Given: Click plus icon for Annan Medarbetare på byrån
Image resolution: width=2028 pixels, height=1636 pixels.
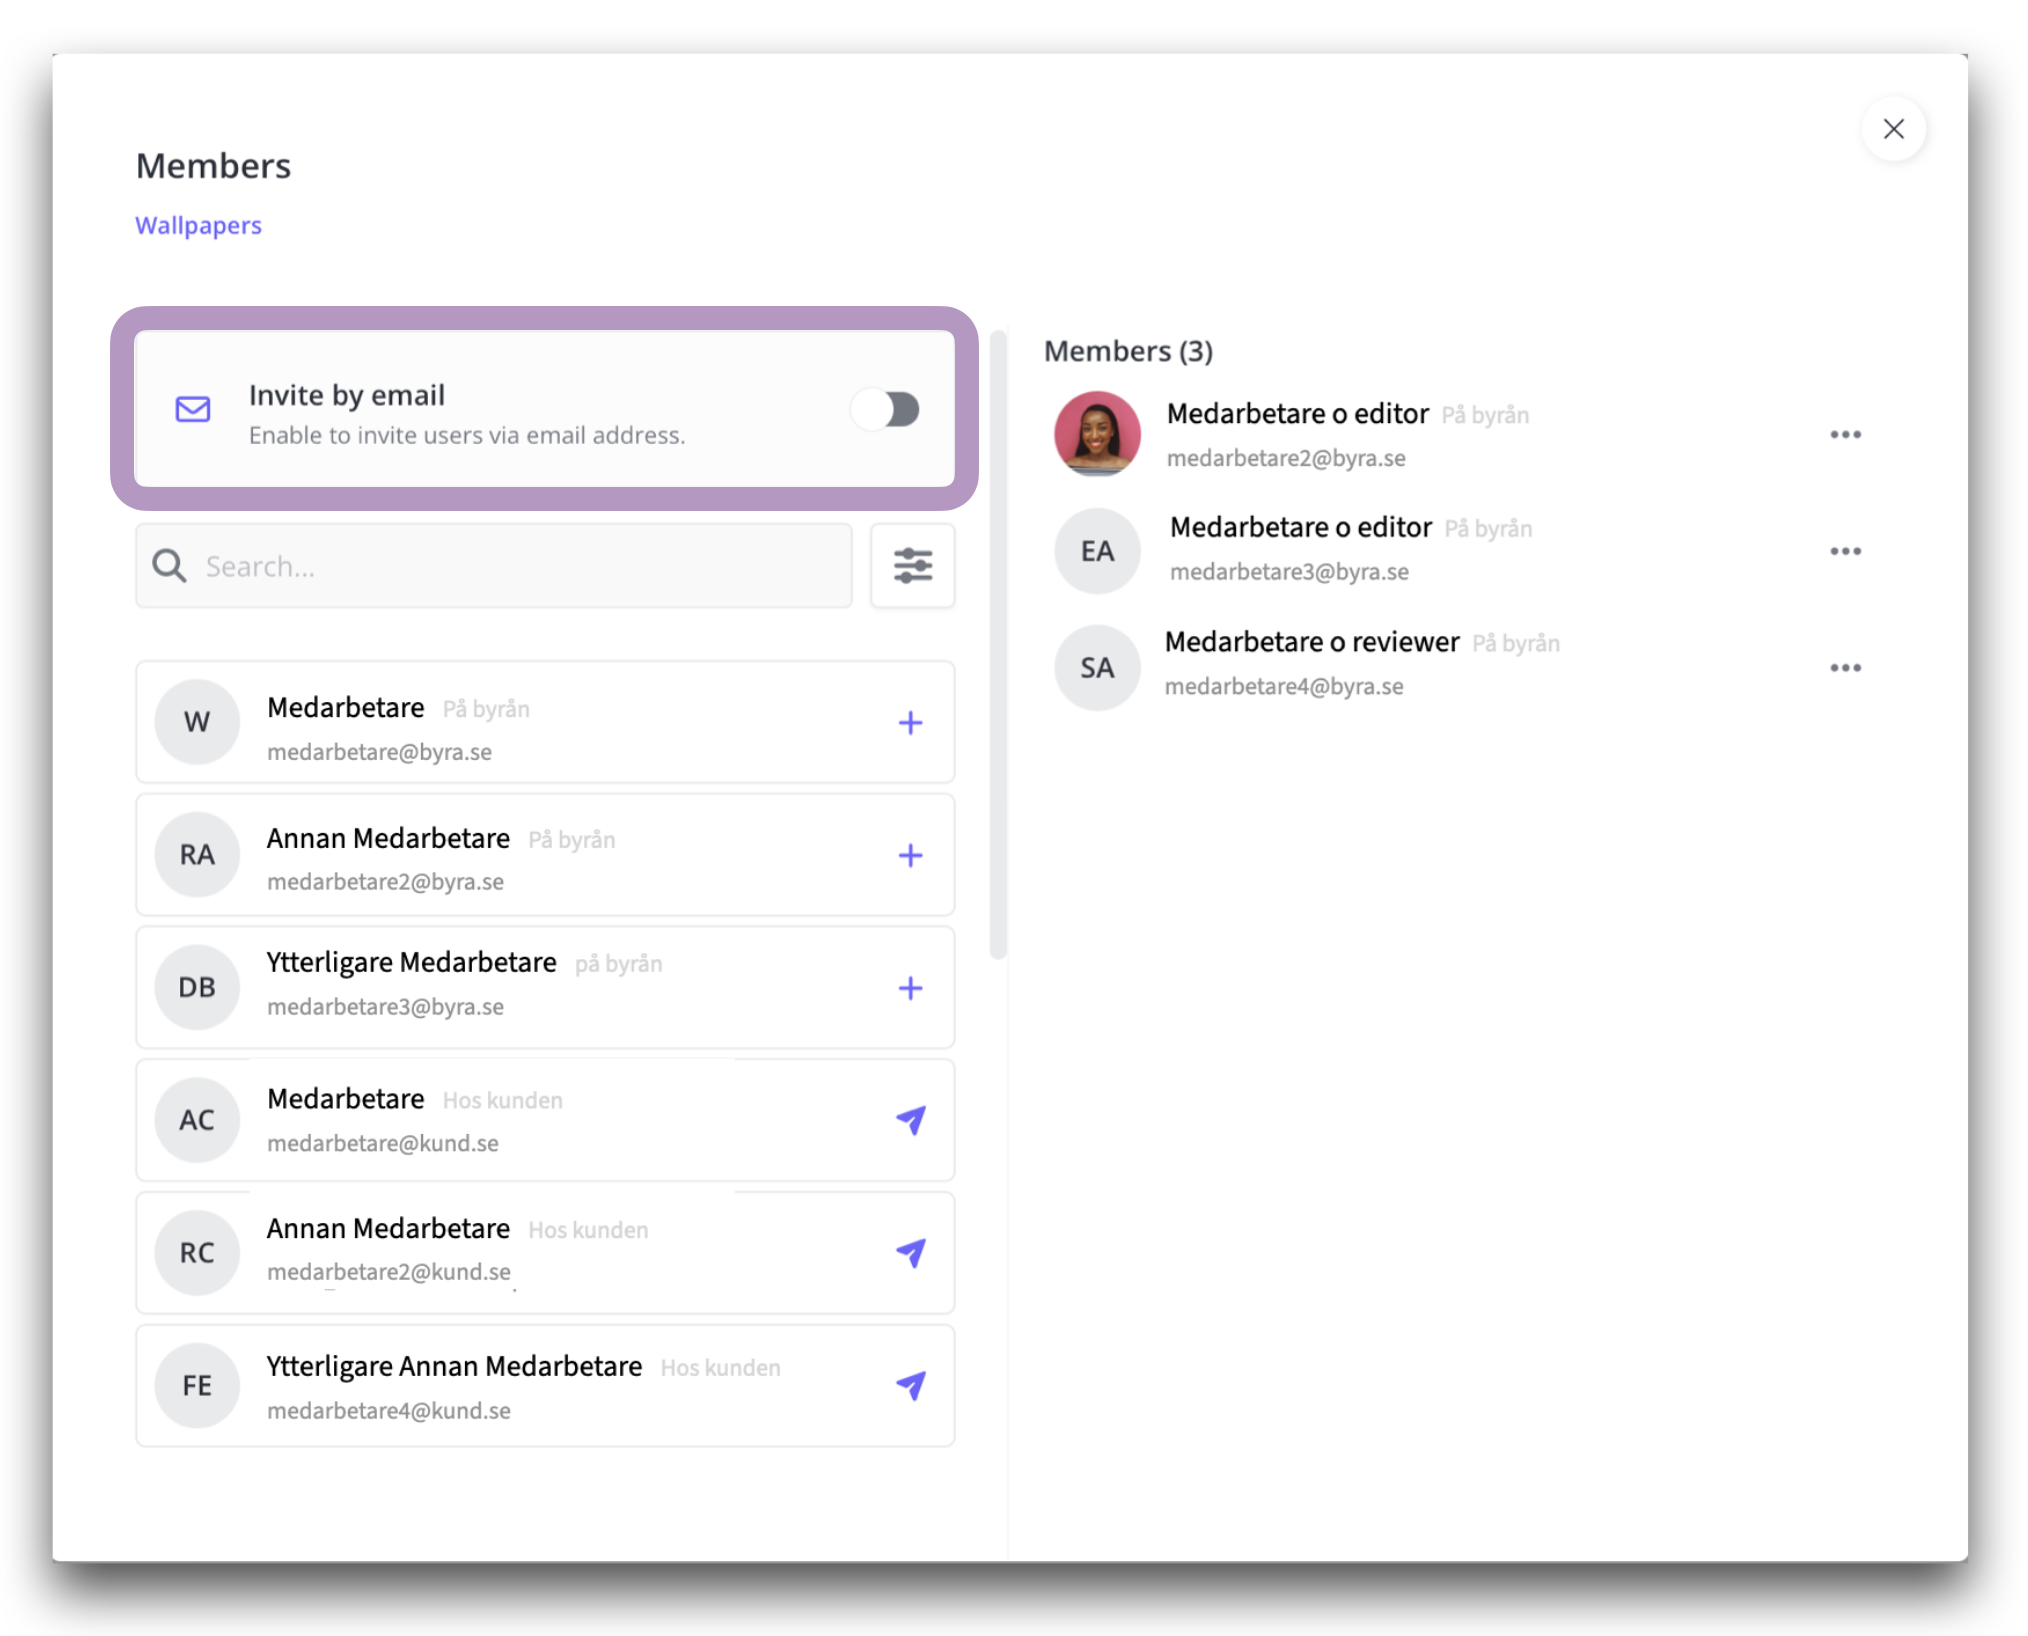Looking at the screenshot, I should [909, 855].
